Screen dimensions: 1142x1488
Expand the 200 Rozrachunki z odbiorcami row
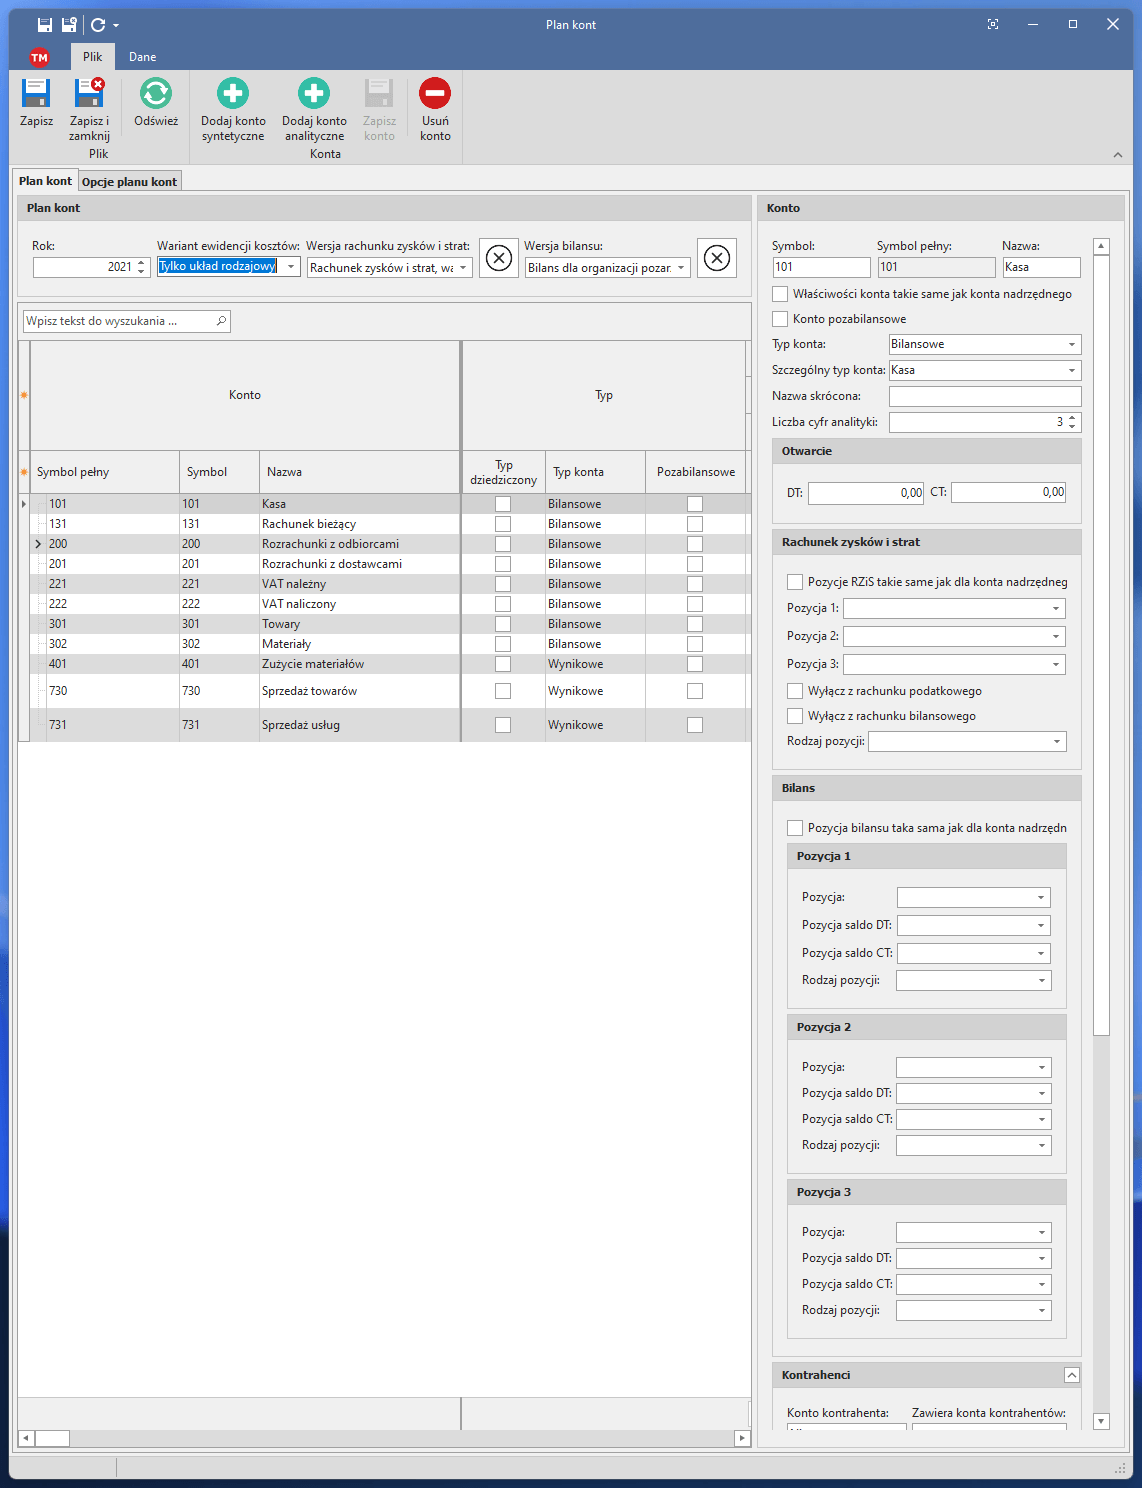tap(38, 544)
